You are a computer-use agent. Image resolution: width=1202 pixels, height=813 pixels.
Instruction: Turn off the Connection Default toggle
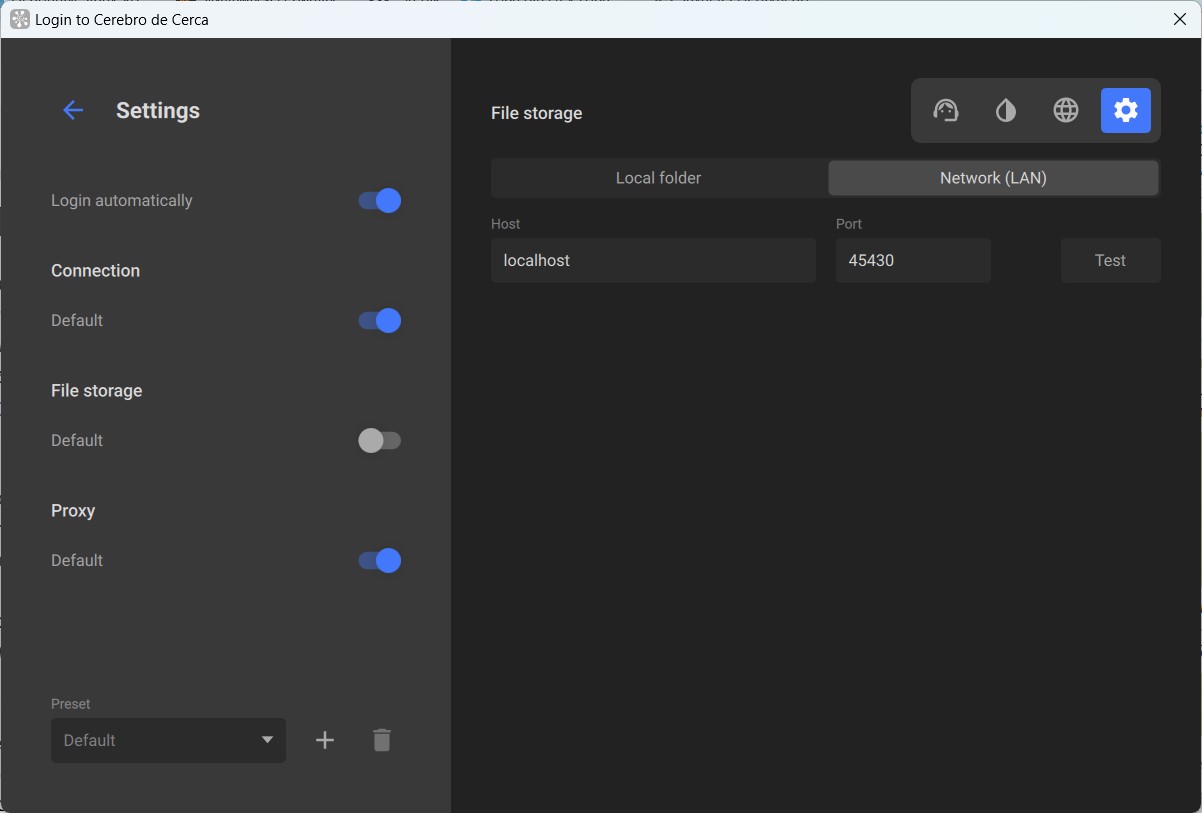pyautogui.click(x=380, y=320)
